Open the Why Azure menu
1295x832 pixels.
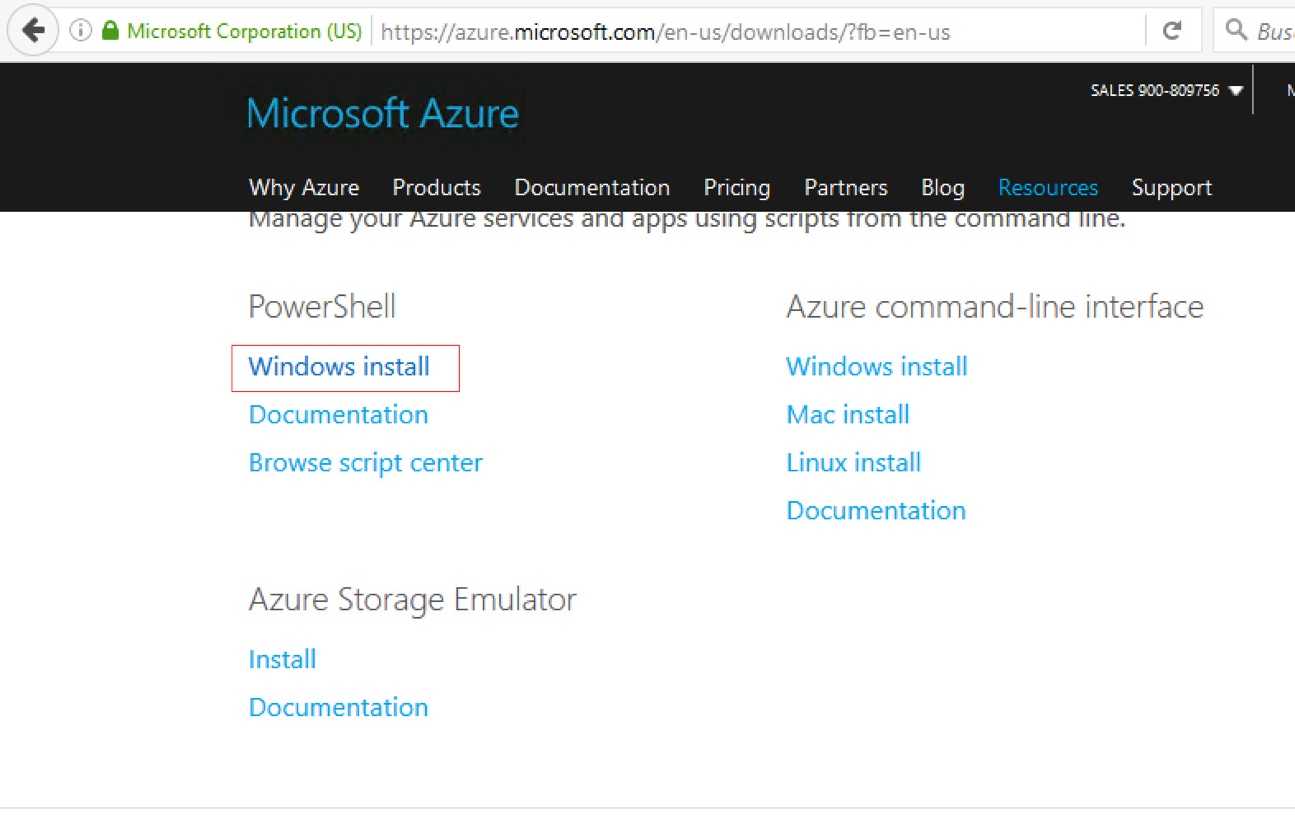pos(304,187)
